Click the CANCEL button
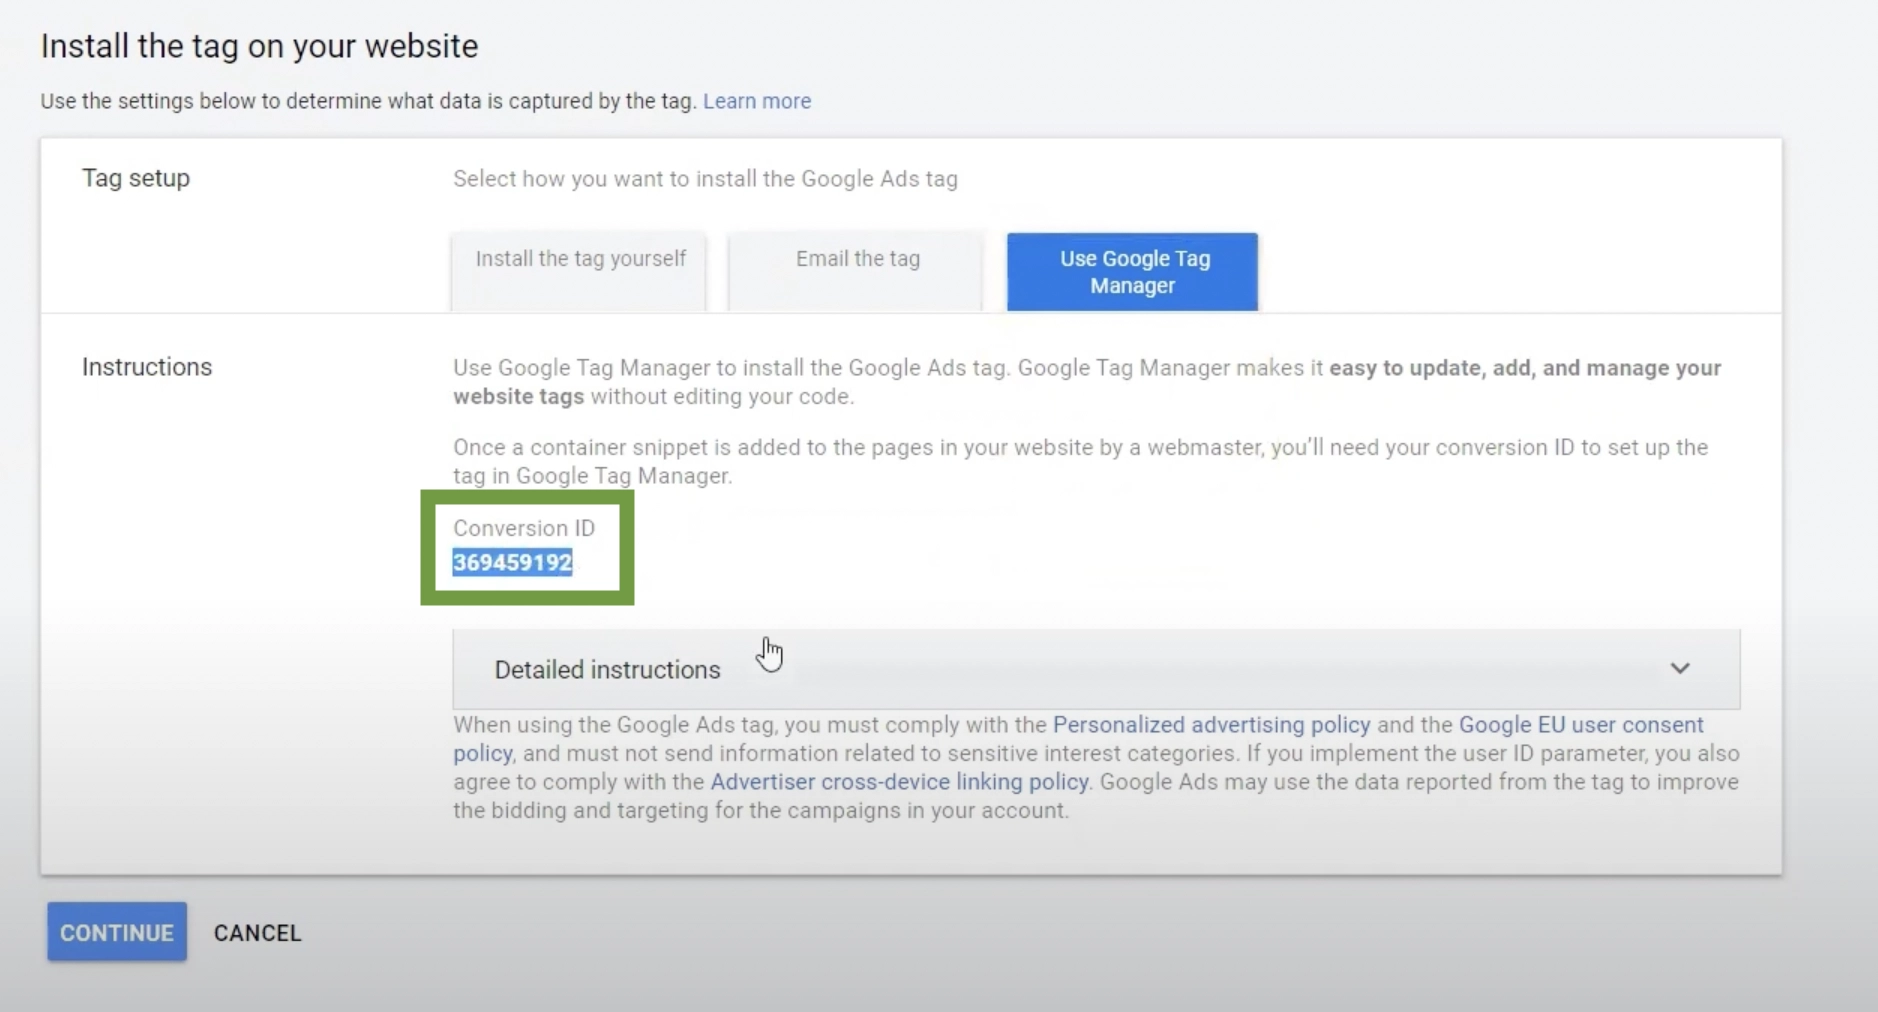 257,933
